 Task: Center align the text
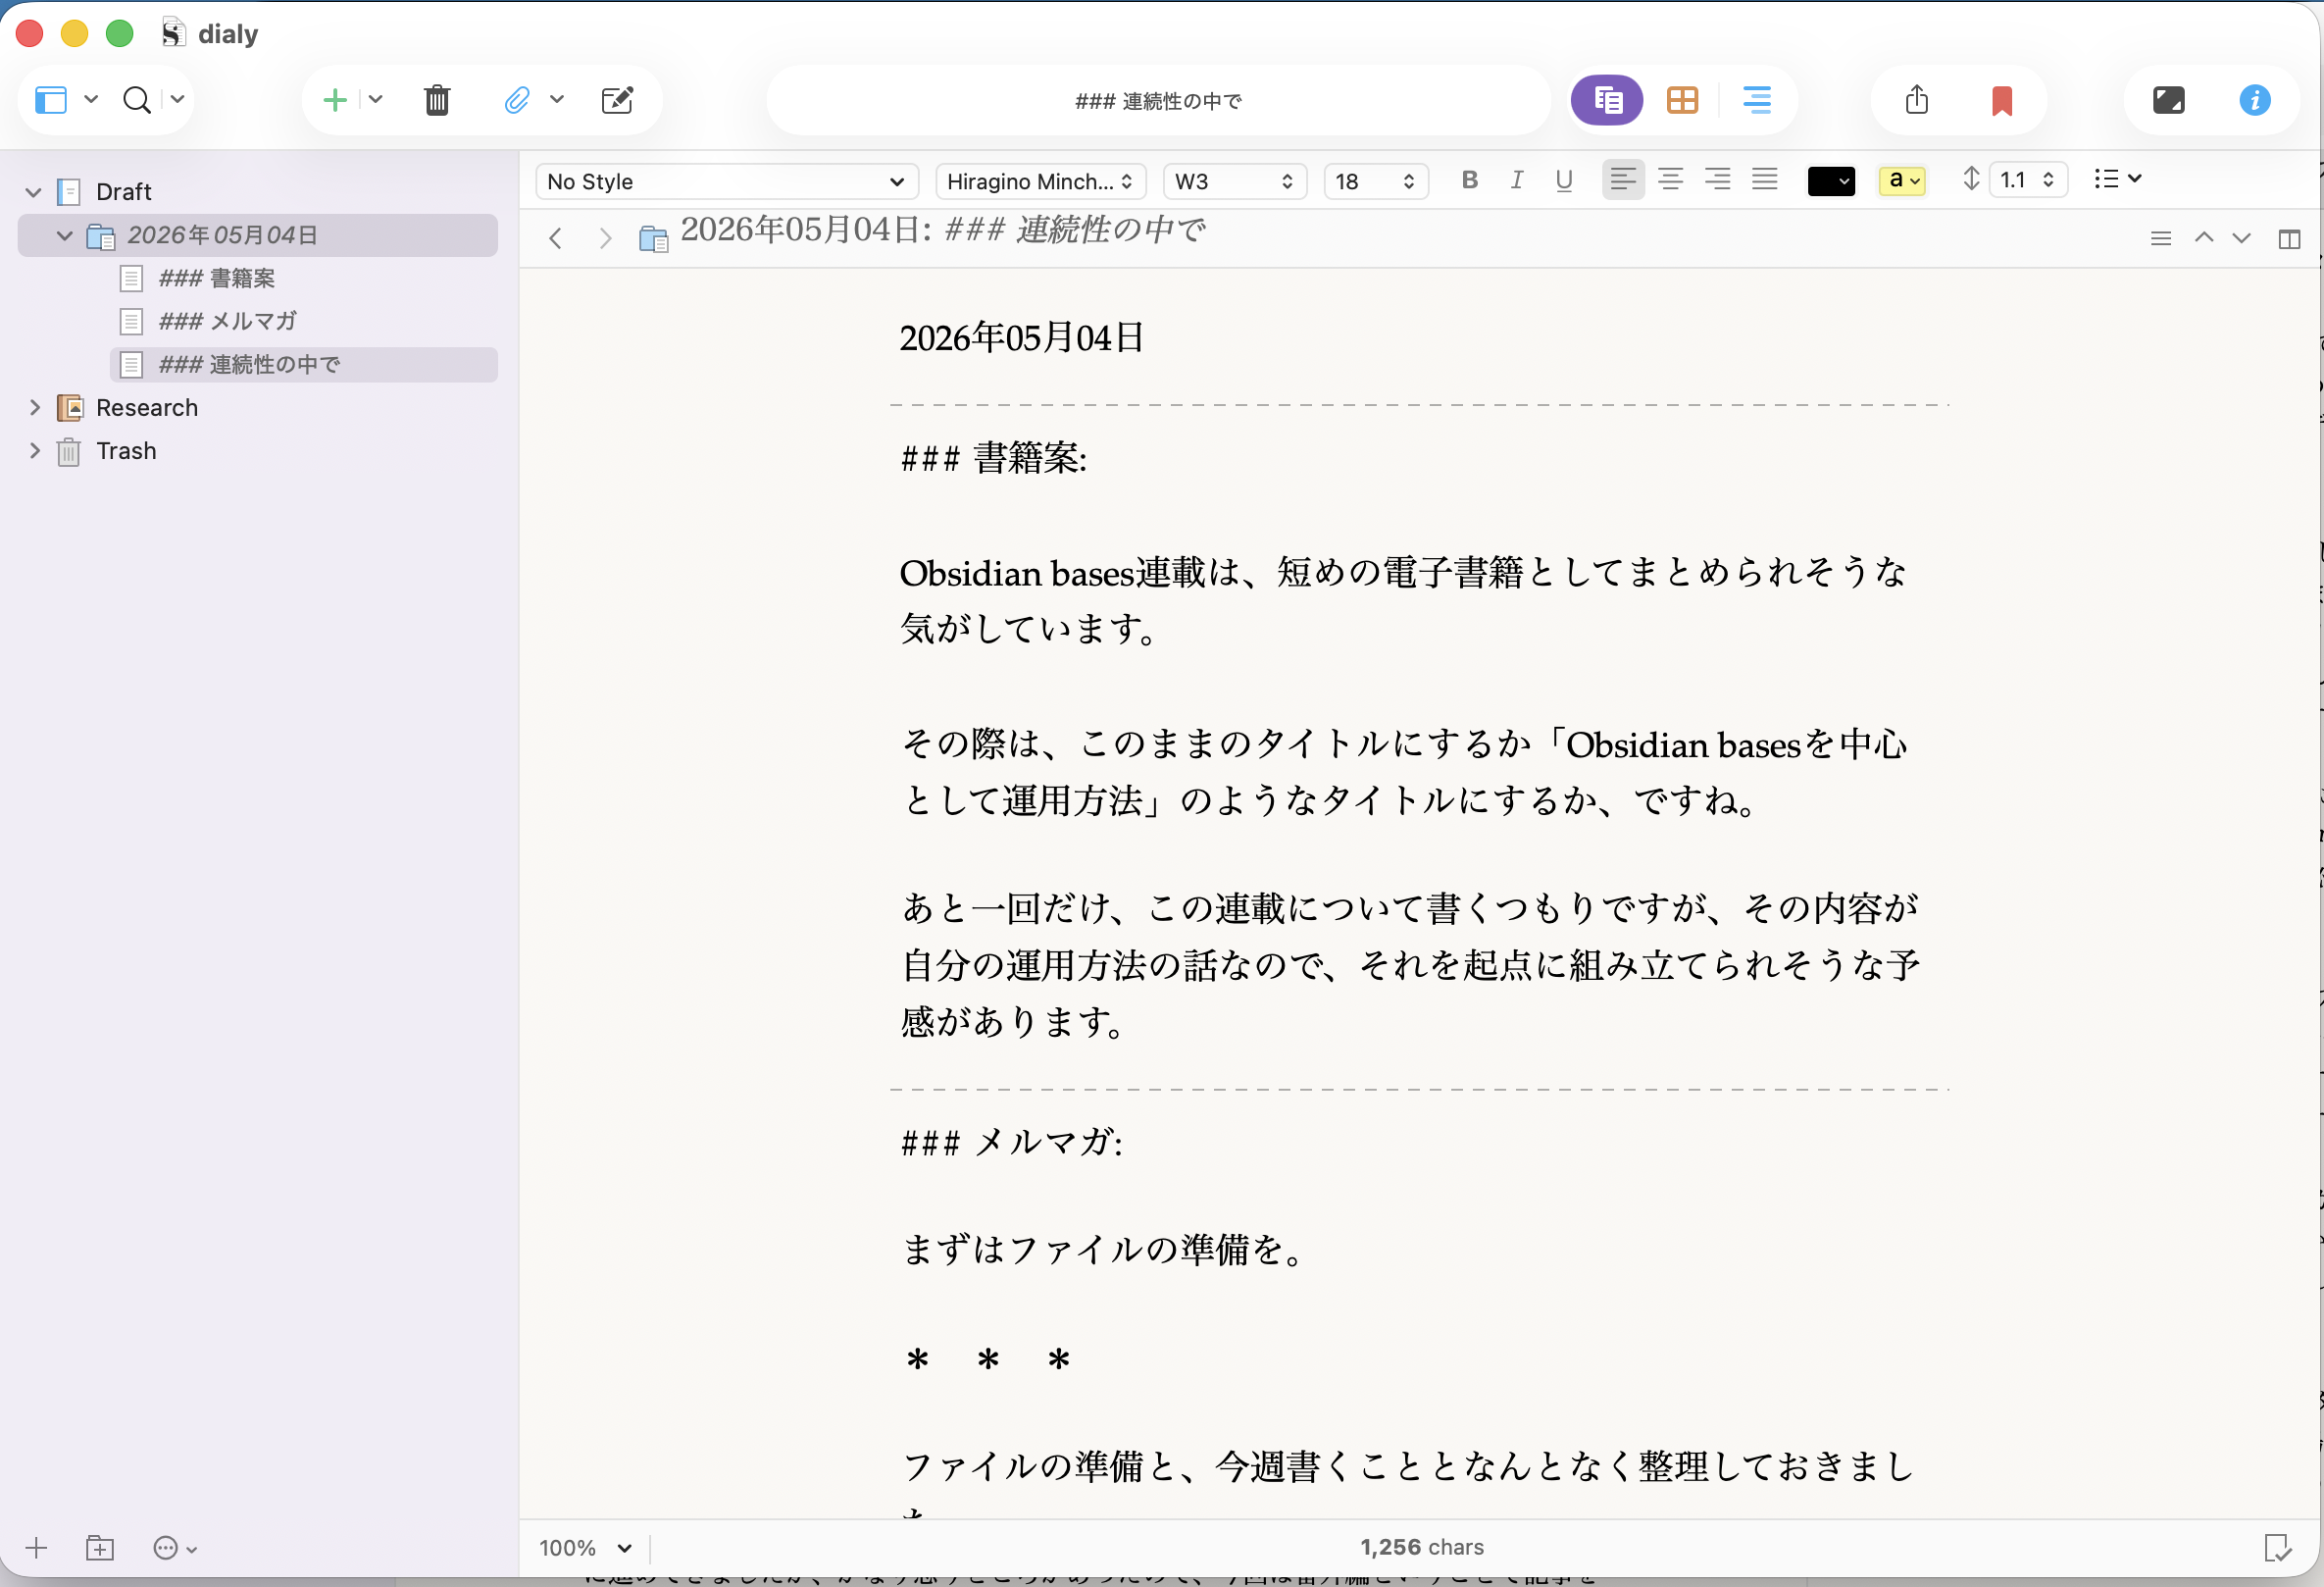pos(1670,180)
